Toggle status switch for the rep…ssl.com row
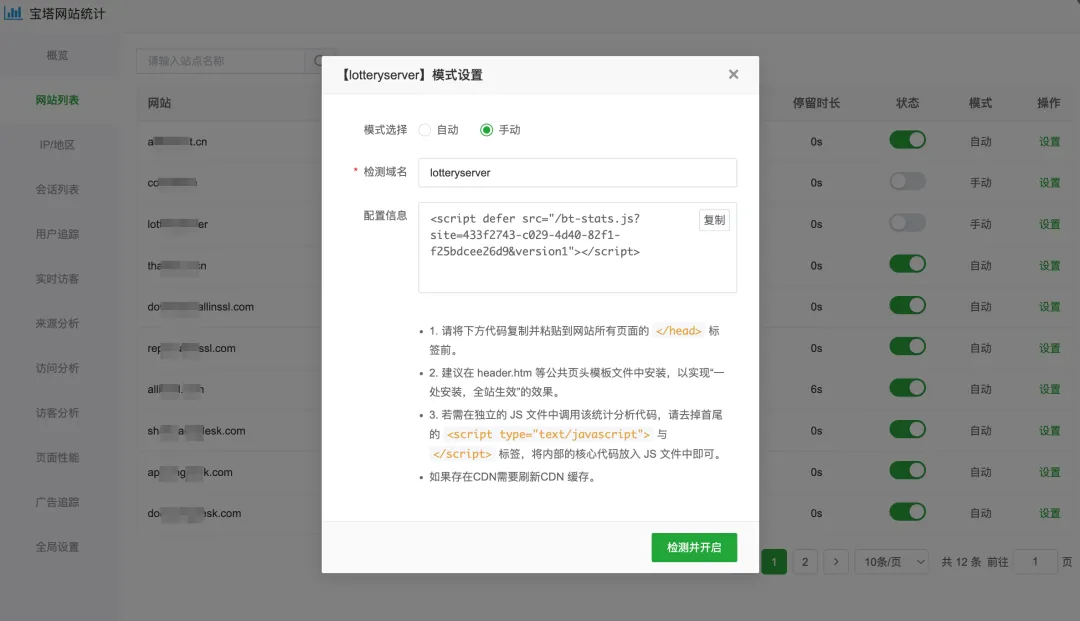Image resolution: width=1080 pixels, height=621 pixels. 907,347
